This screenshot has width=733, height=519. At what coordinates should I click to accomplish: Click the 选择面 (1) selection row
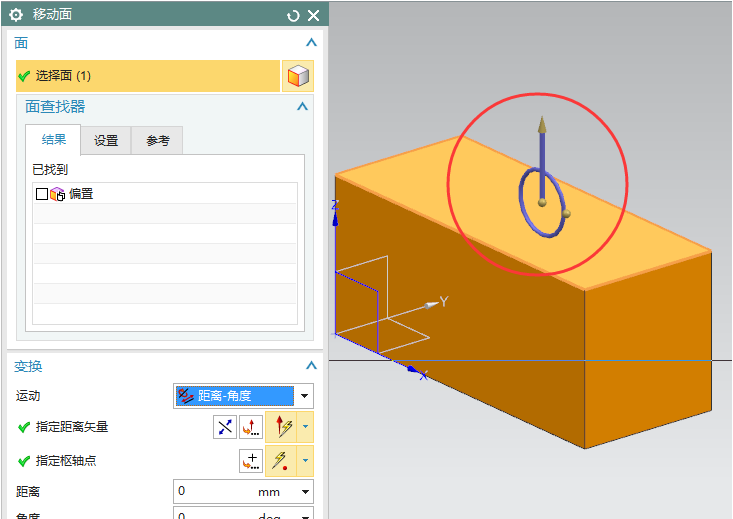[147, 76]
